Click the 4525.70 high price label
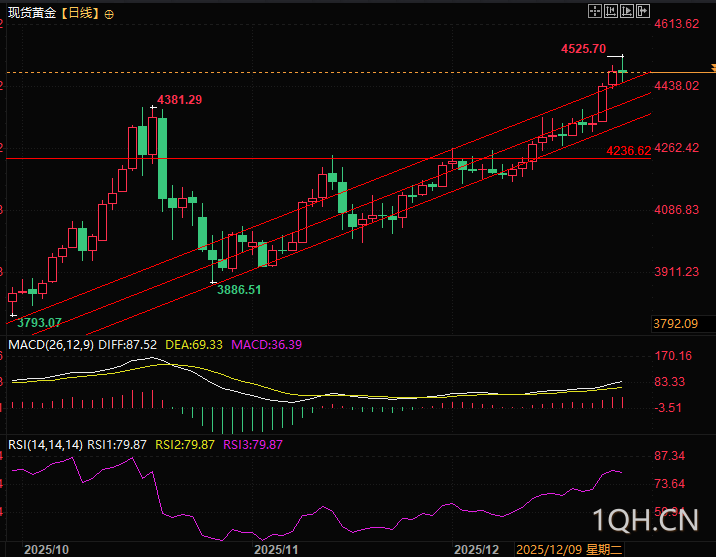Viewport: 716px width, 557px height. tap(583, 48)
